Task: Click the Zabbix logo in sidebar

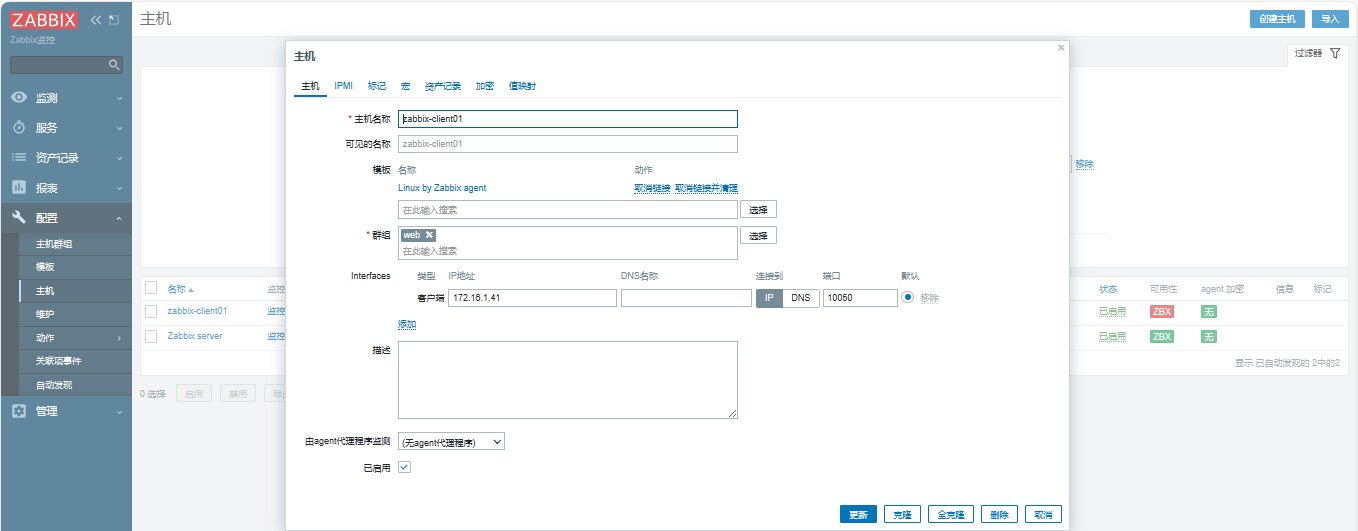Action: (44, 20)
